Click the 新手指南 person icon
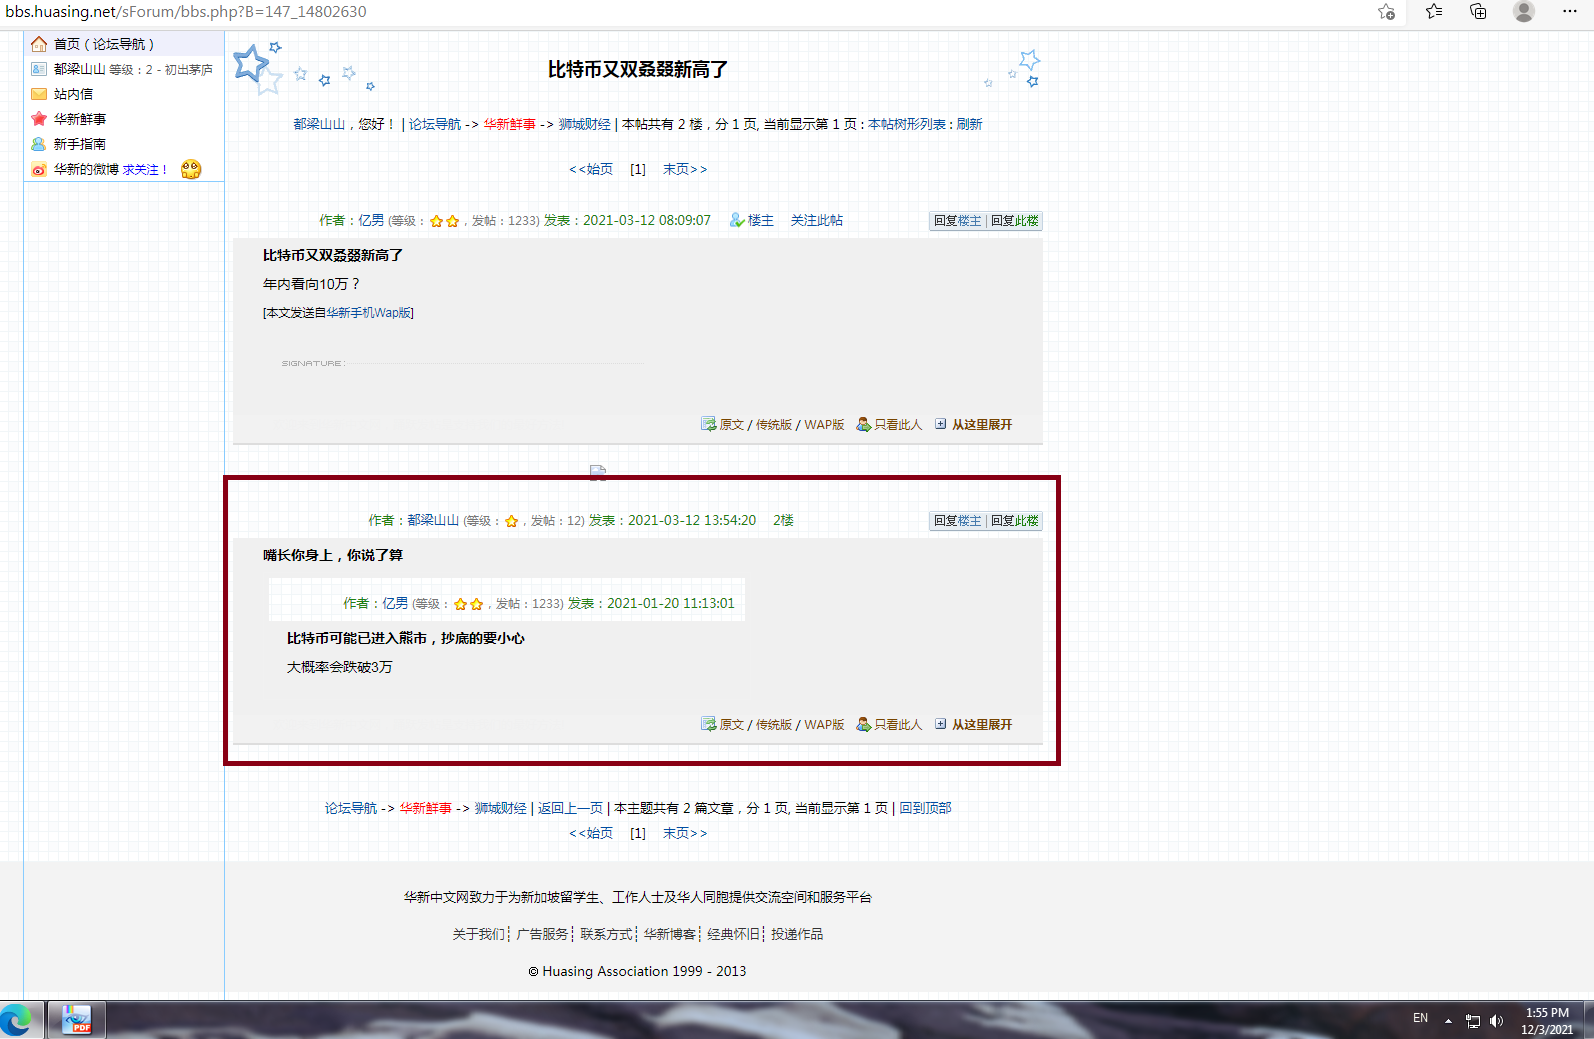 [39, 144]
